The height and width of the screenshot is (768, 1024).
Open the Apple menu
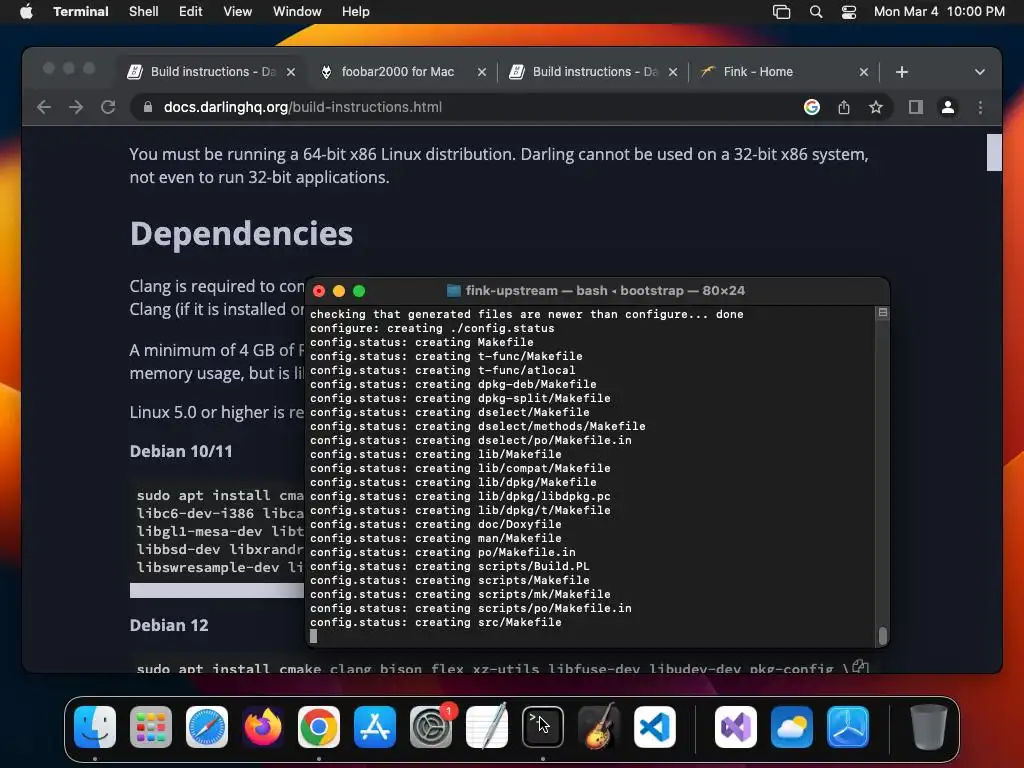[x=26, y=11]
